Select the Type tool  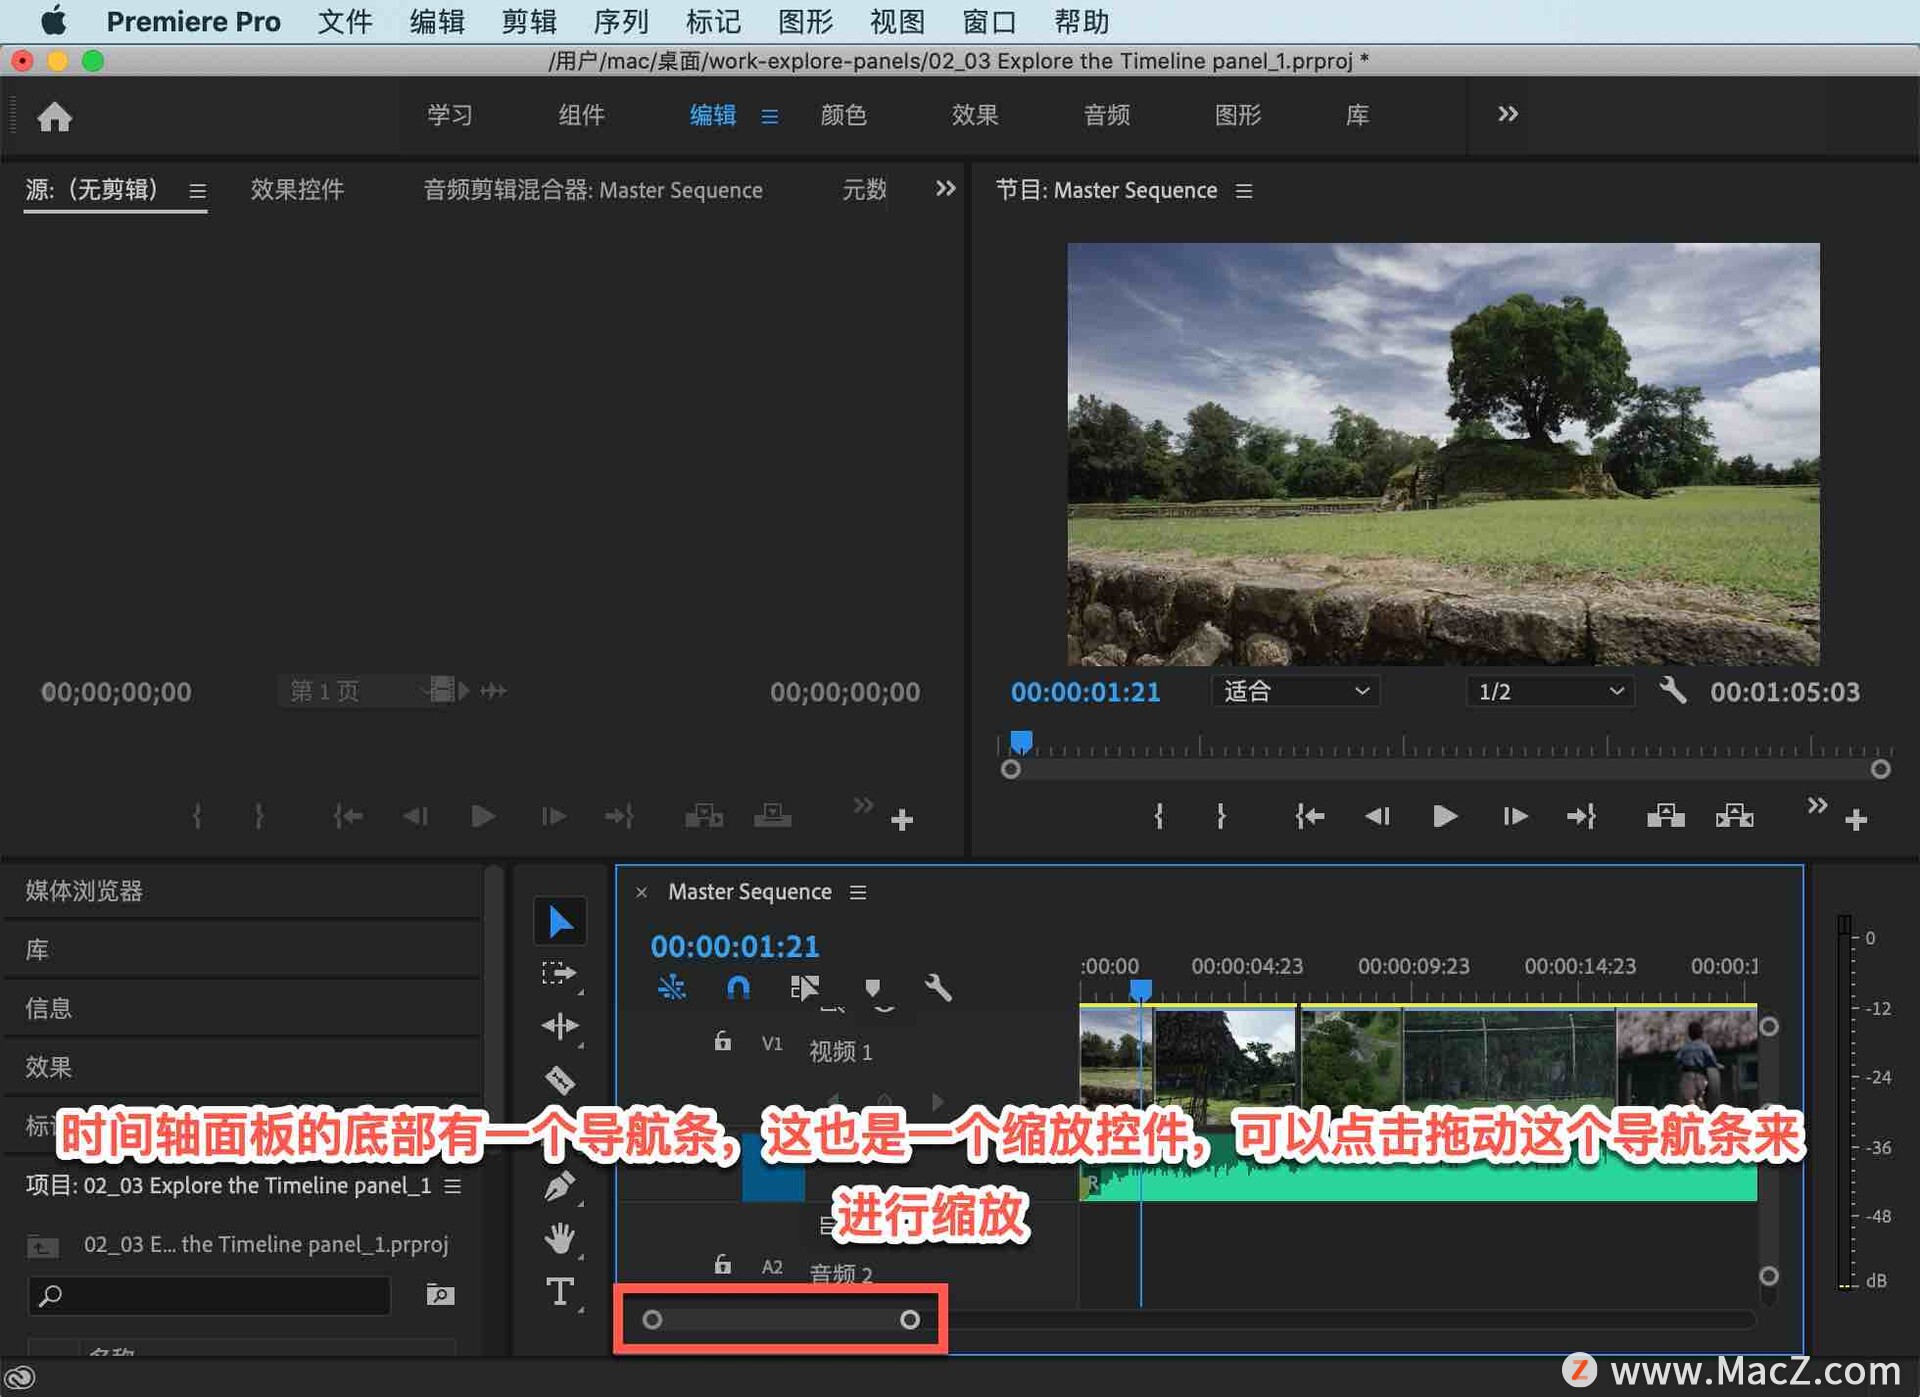pyautogui.click(x=559, y=1292)
